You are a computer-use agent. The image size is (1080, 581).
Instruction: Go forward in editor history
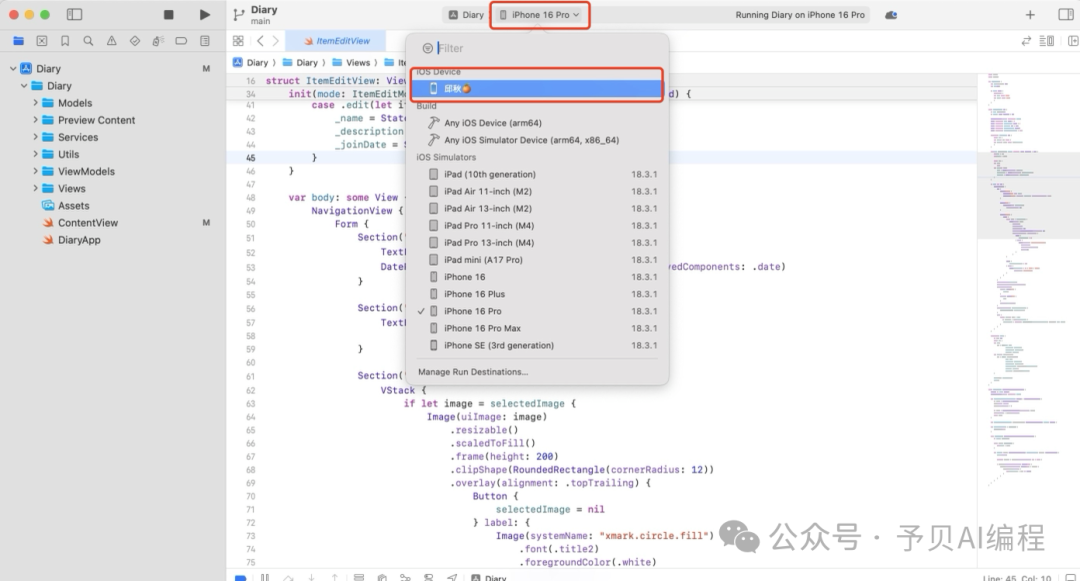pos(276,41)
